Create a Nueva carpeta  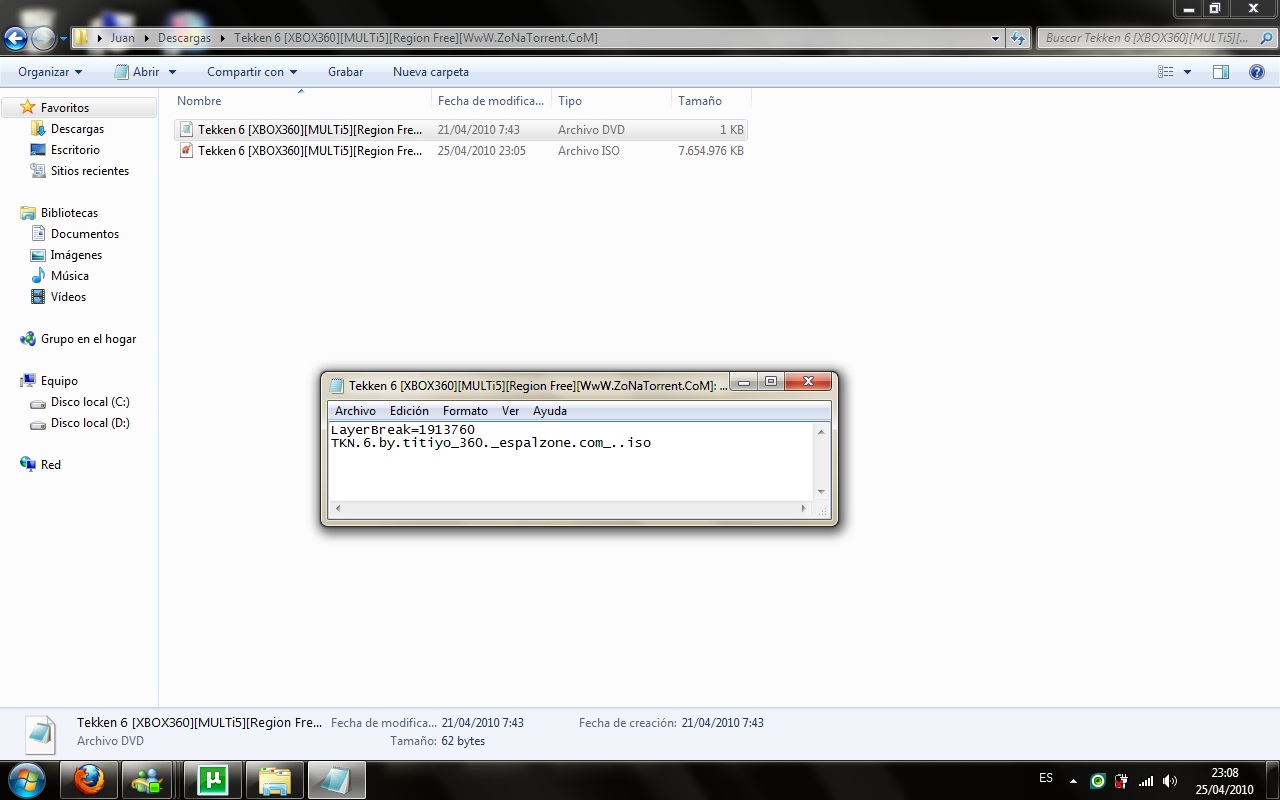[431, 72]
